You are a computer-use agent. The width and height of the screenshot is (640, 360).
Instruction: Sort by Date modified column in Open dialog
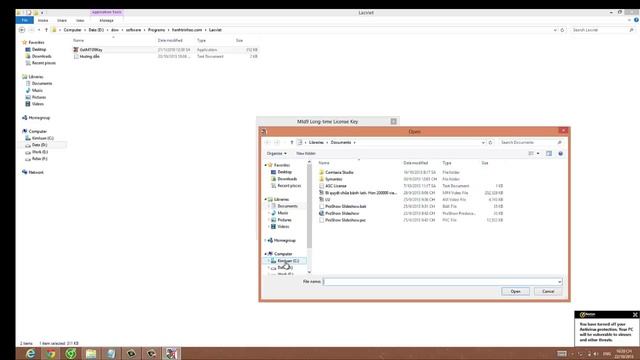pos(416,163)
